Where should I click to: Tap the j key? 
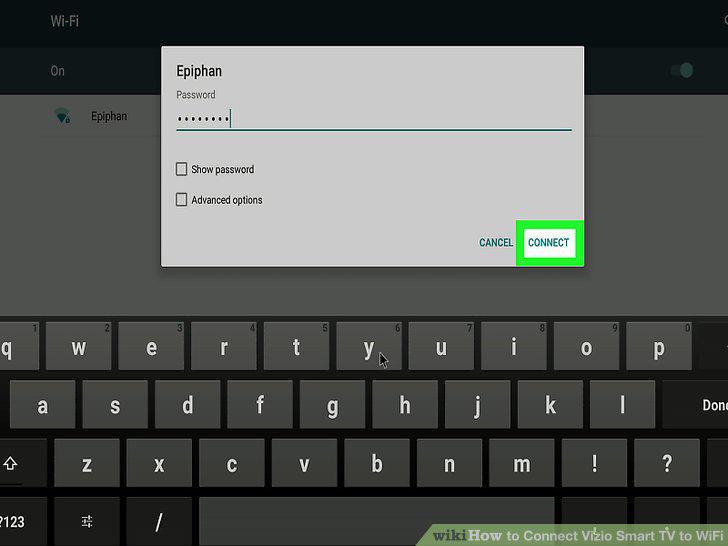[x=477, y=405]
